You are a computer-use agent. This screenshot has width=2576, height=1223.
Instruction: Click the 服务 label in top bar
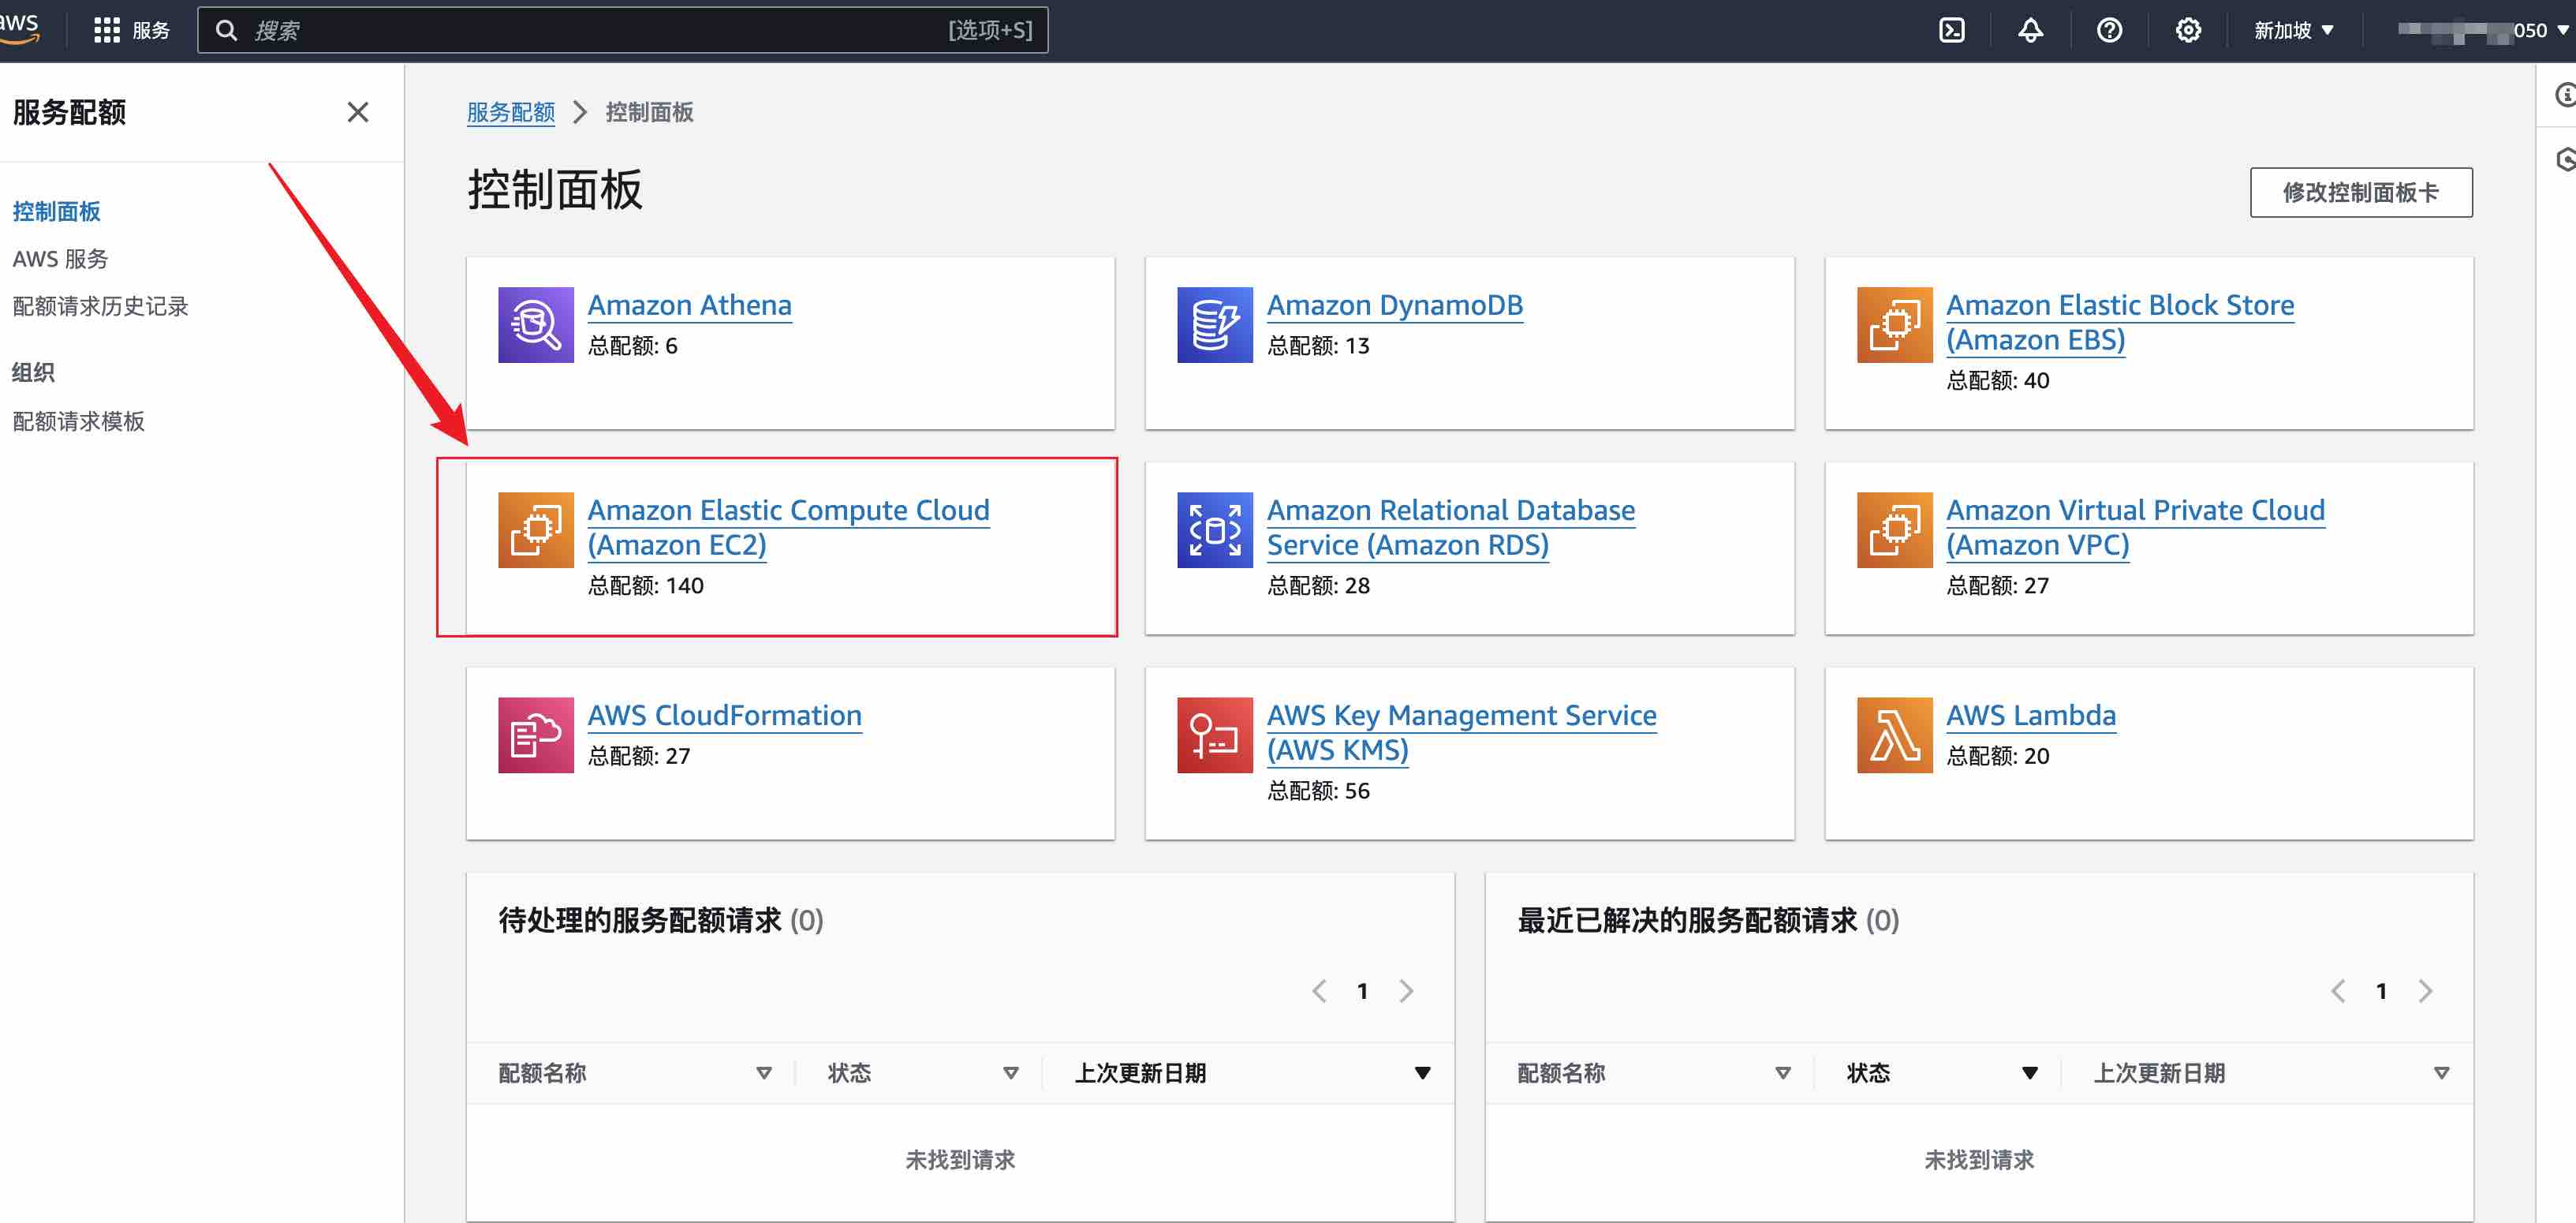[x=151, y=30]
